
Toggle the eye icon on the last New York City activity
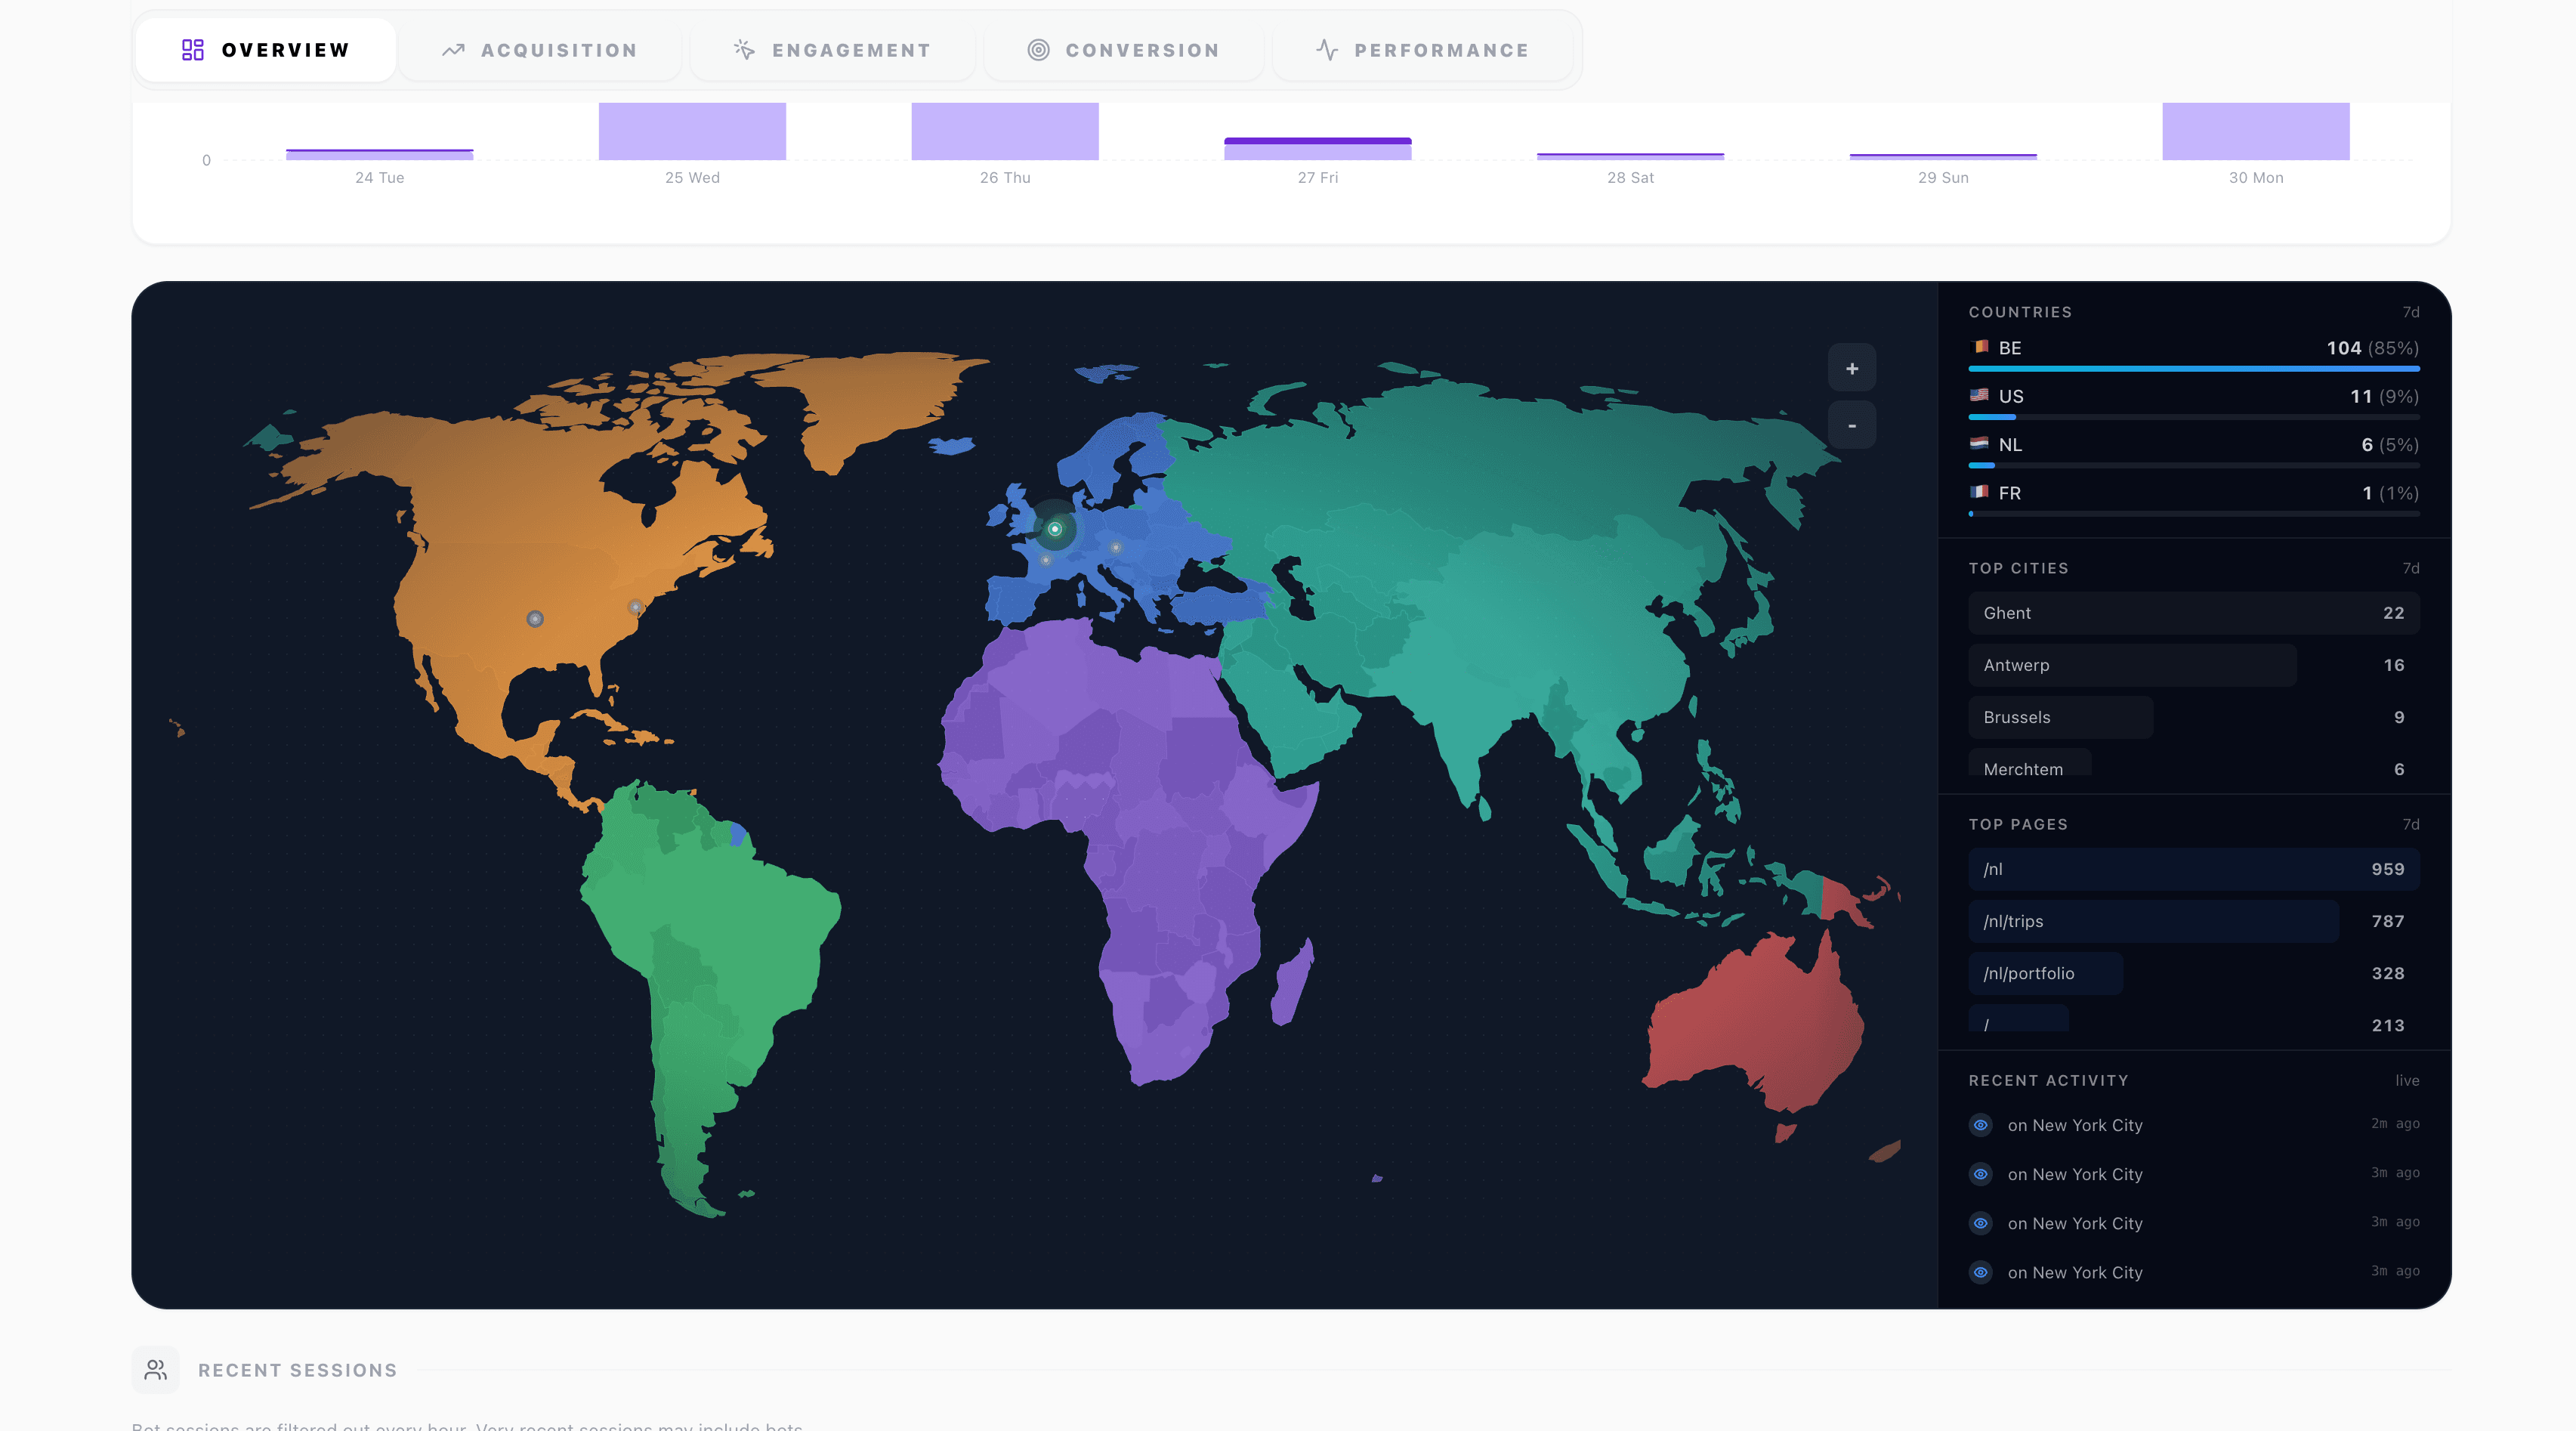click(x=1981, y=1273)
